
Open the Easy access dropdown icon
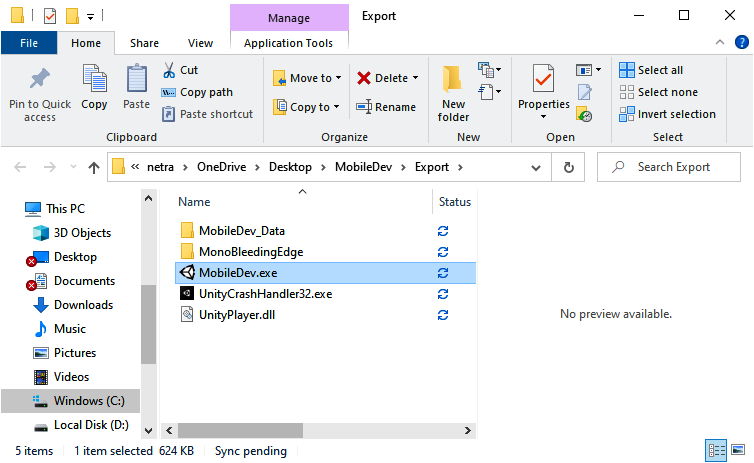(490, 91)
